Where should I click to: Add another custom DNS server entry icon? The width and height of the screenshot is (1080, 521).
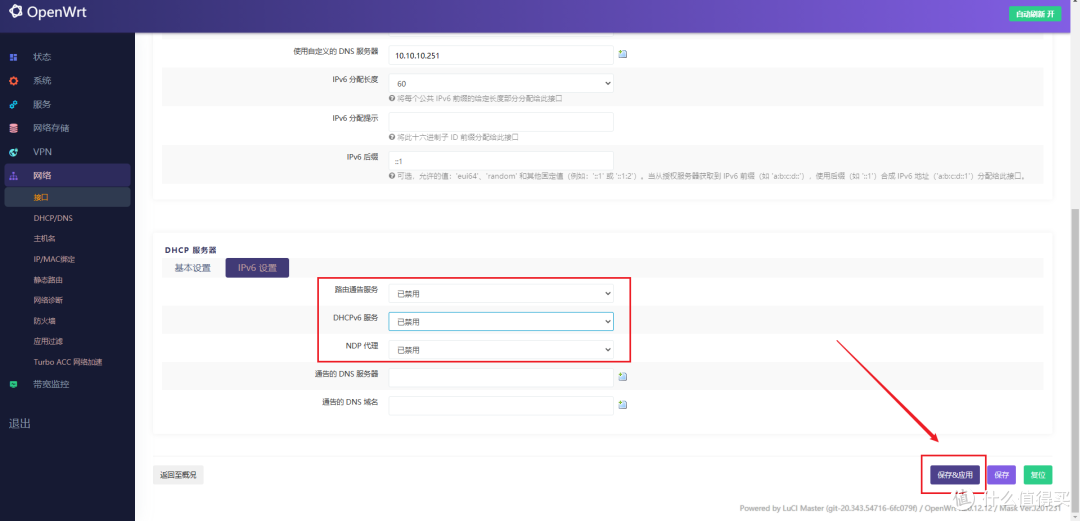click(x=623, y=54)
